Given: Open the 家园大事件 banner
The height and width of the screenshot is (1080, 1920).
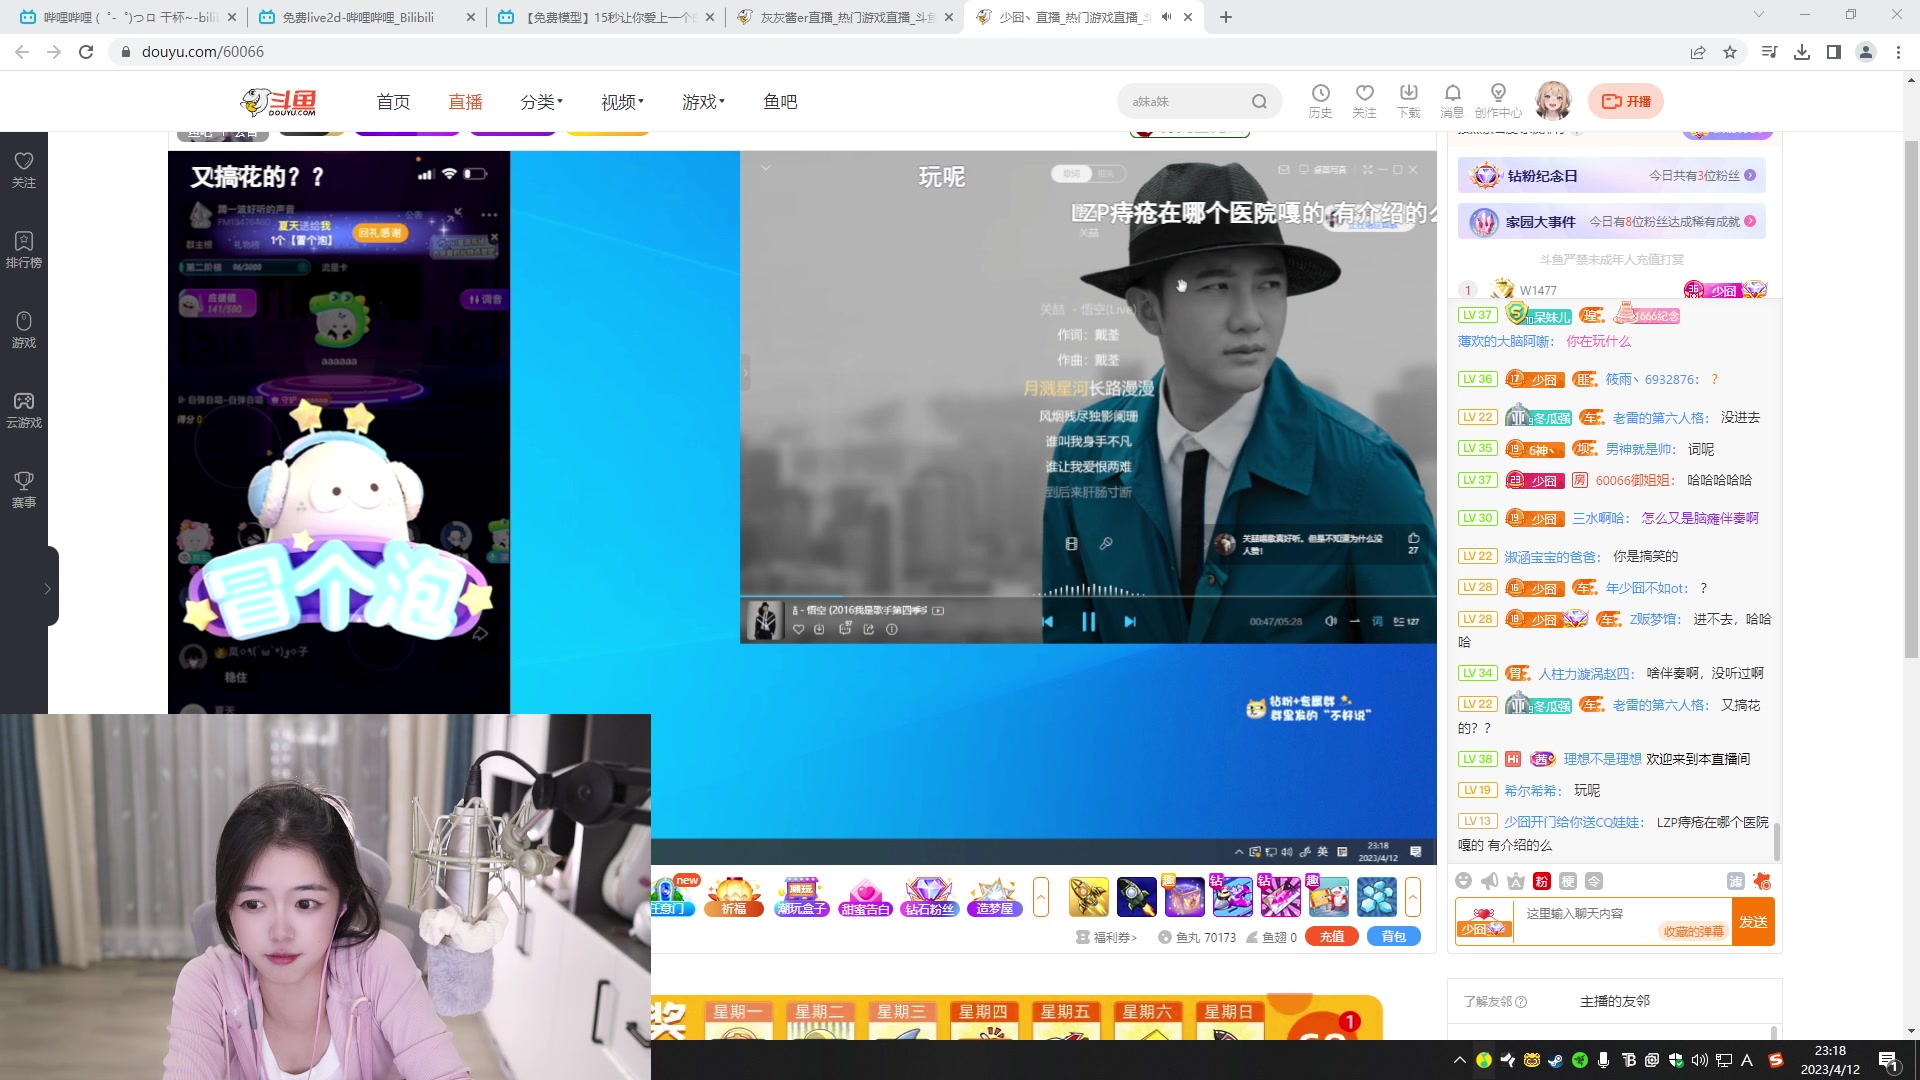Looking at the screenshot, I should 1611,221.
